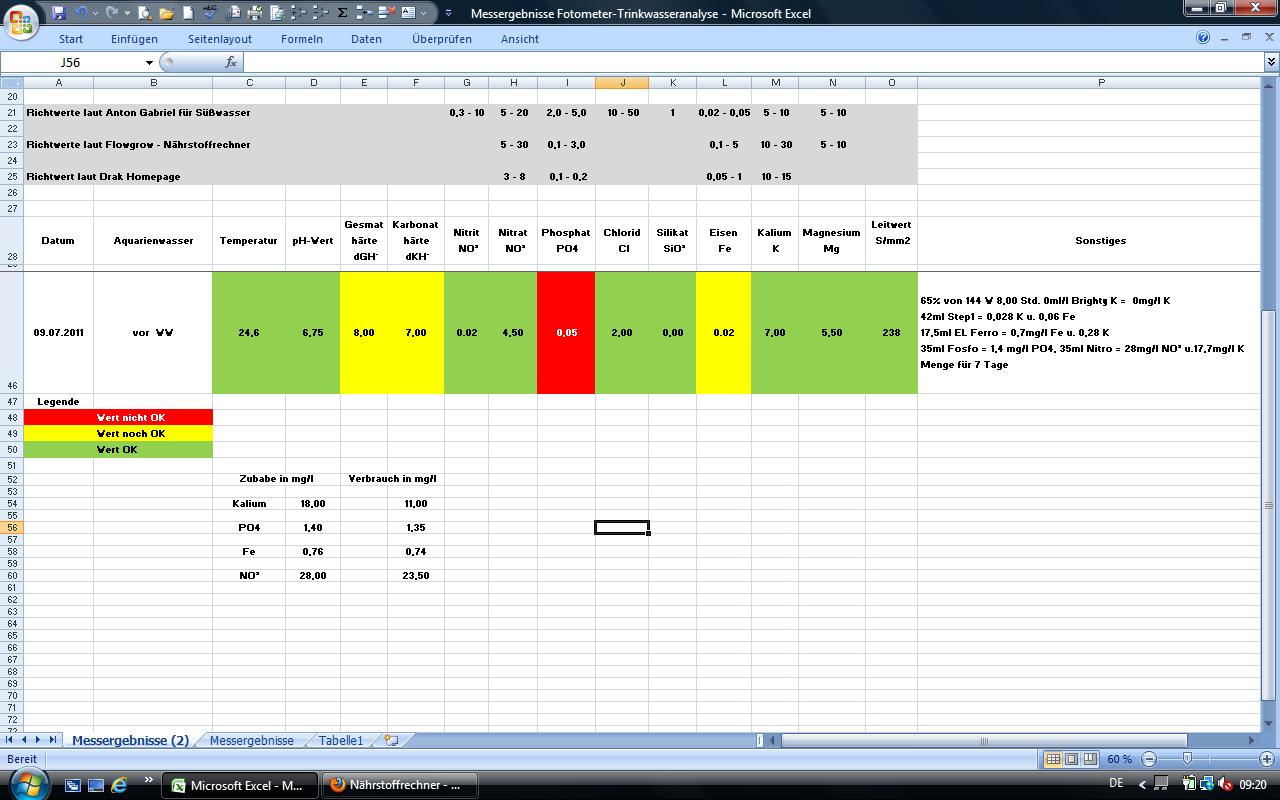Open Nährstoffrechner window from taskbar

[400, 785]
